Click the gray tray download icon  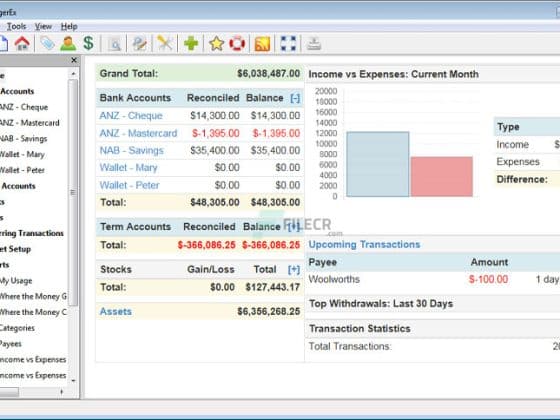[x=314, y=44]
